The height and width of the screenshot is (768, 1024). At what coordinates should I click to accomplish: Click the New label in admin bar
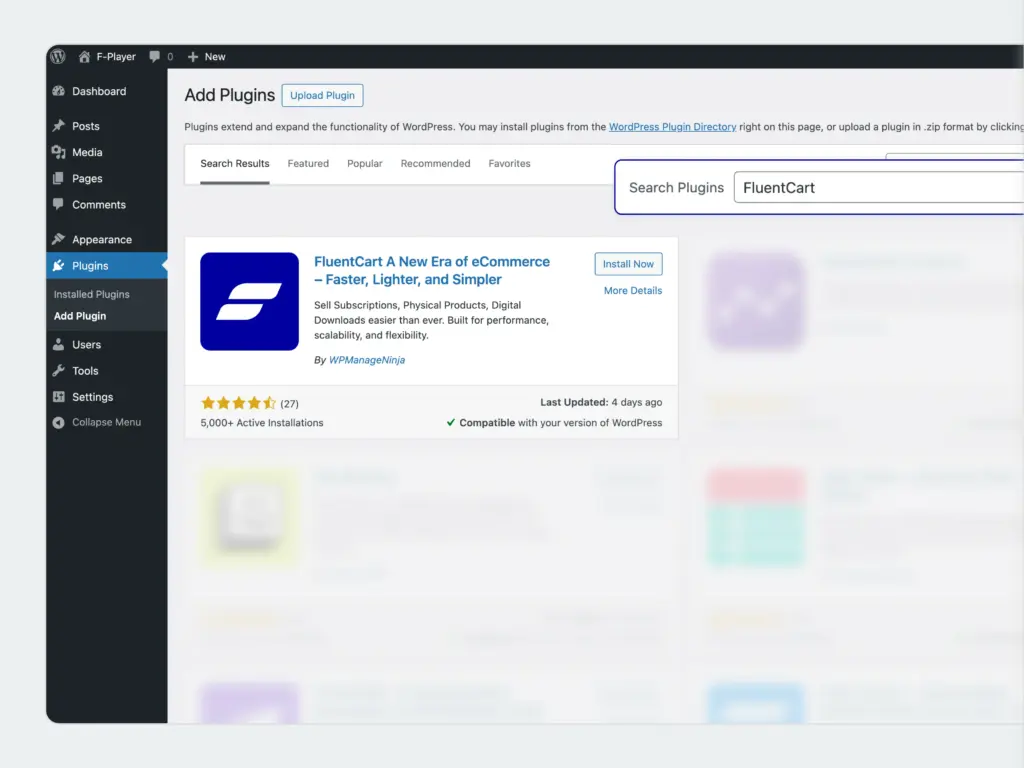click(x=215, y=57)
